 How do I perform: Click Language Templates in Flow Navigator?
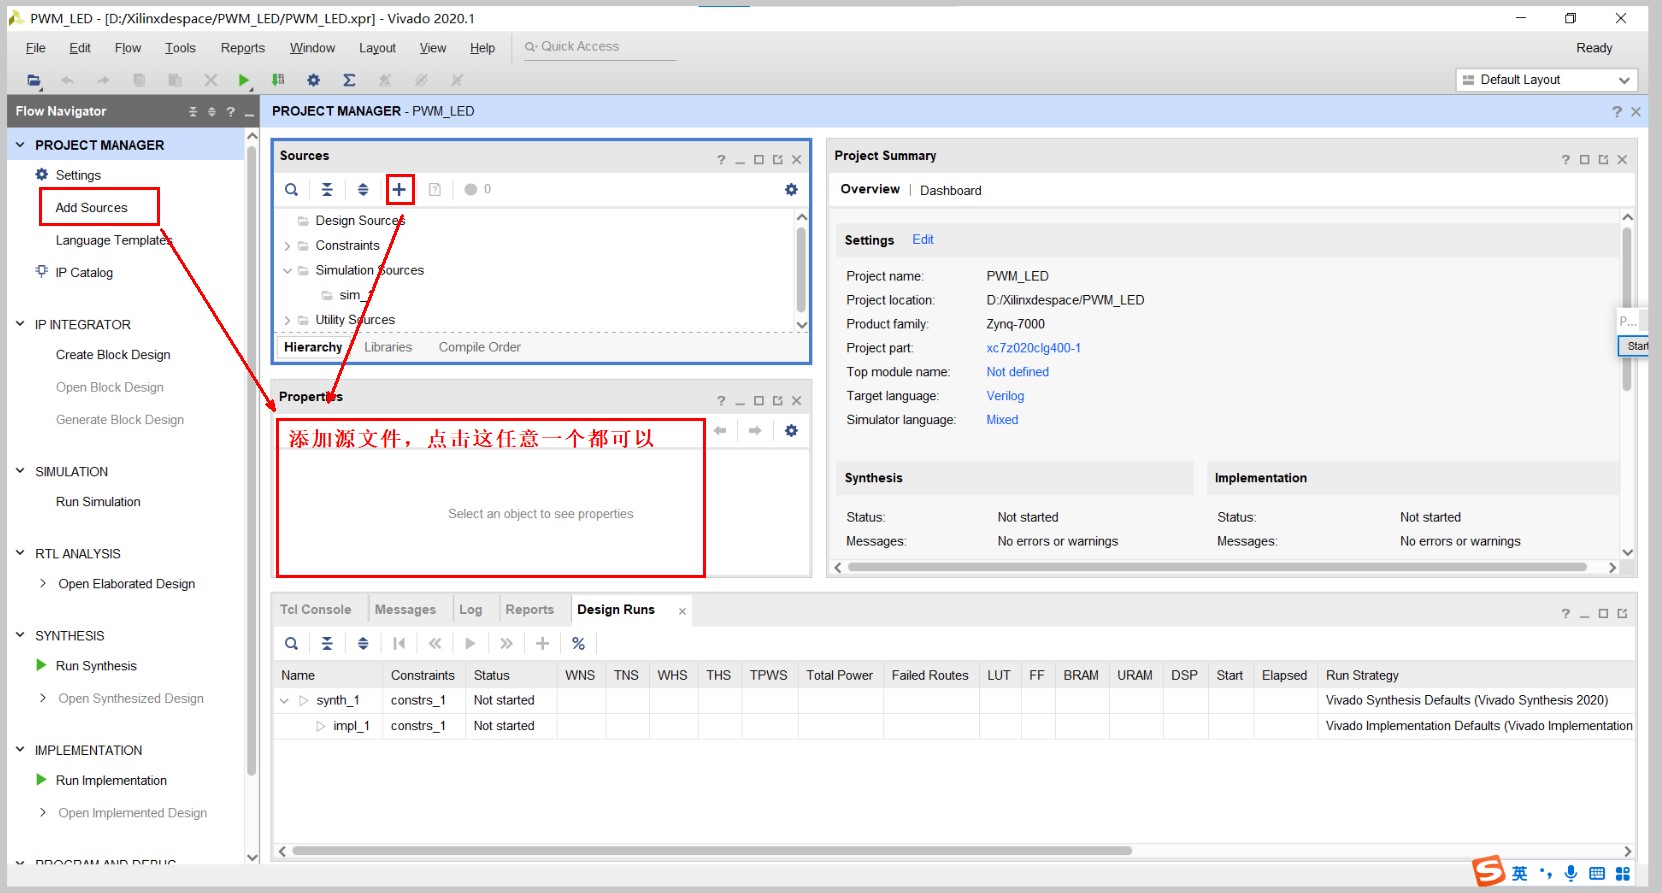point(114,240)
